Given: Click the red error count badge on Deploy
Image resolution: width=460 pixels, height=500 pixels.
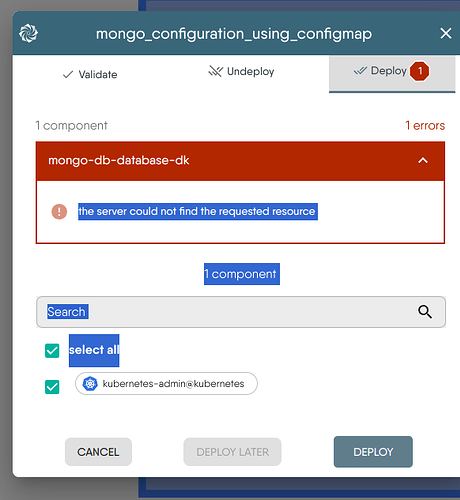Looking at the screenshot, I should pyautogui.click(x=420, y=71).
